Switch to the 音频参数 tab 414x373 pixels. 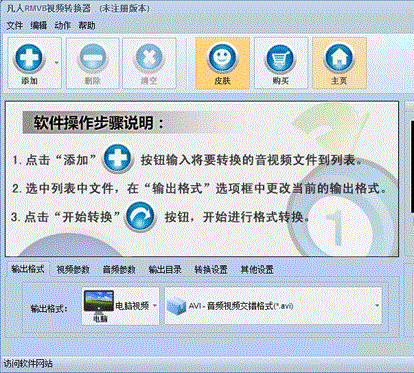coord(119,269)
